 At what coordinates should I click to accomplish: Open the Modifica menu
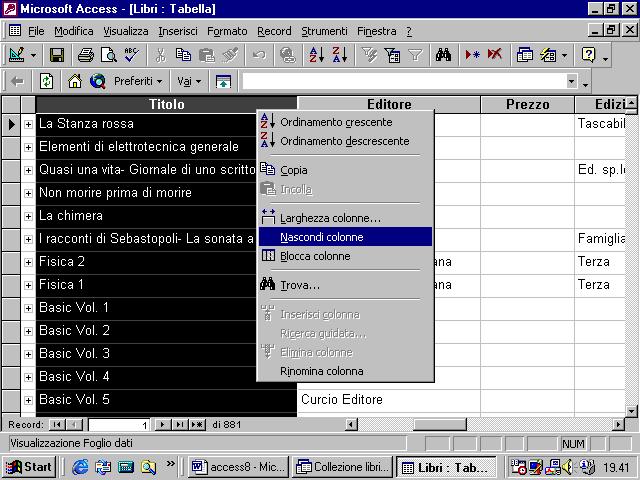(73, 31)
